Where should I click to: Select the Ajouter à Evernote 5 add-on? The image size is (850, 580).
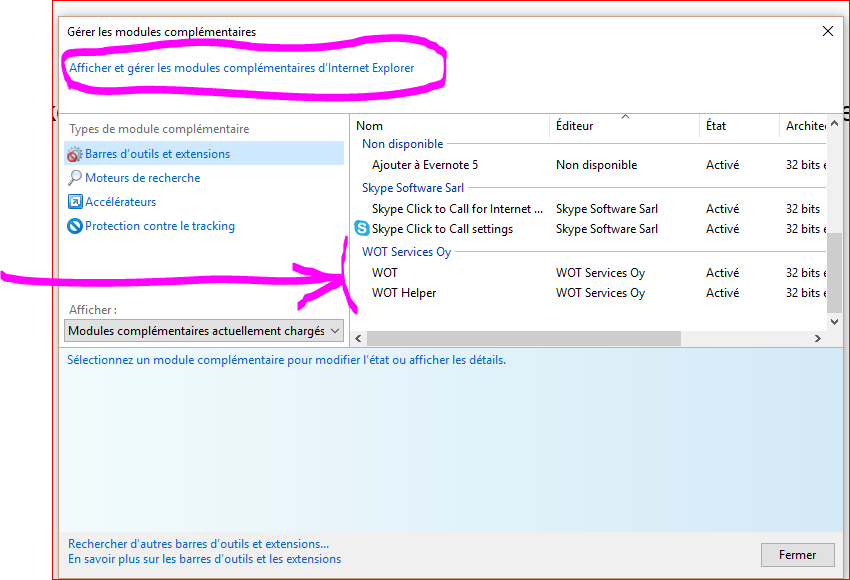(x=590, y=165)
